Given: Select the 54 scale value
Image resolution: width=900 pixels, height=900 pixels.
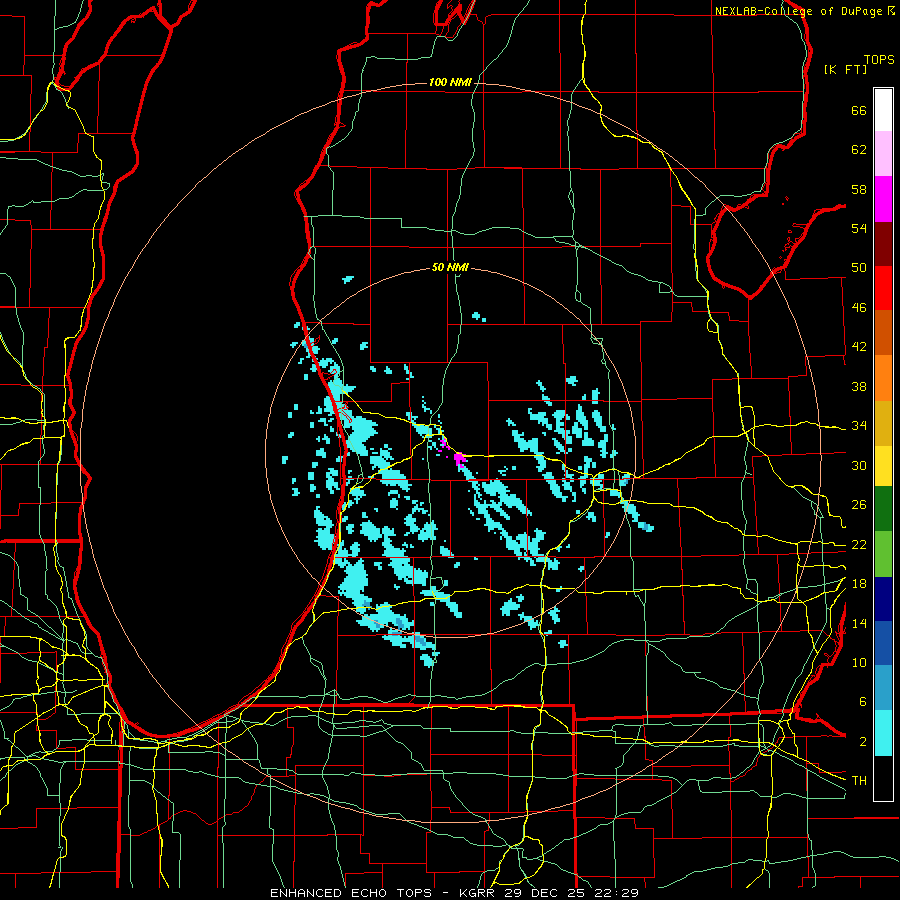Looking at the screenshot, I should coord(859,228).
